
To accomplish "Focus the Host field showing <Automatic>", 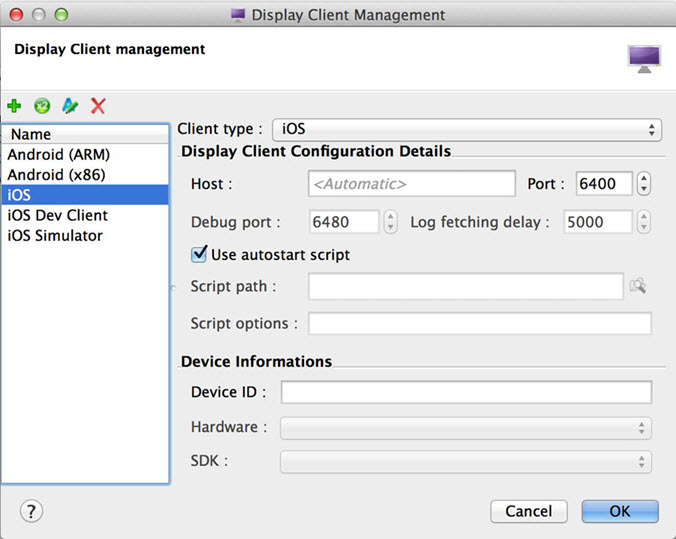I will 412,184.
